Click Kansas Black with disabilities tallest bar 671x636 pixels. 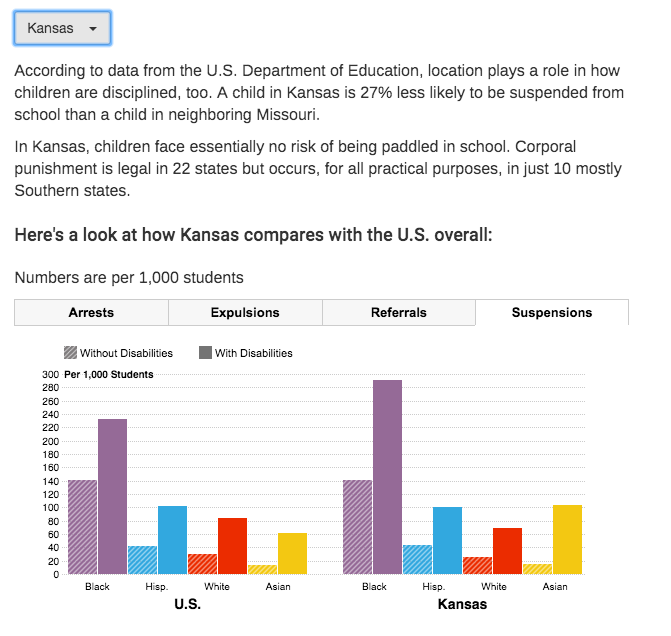pos(387,477)
